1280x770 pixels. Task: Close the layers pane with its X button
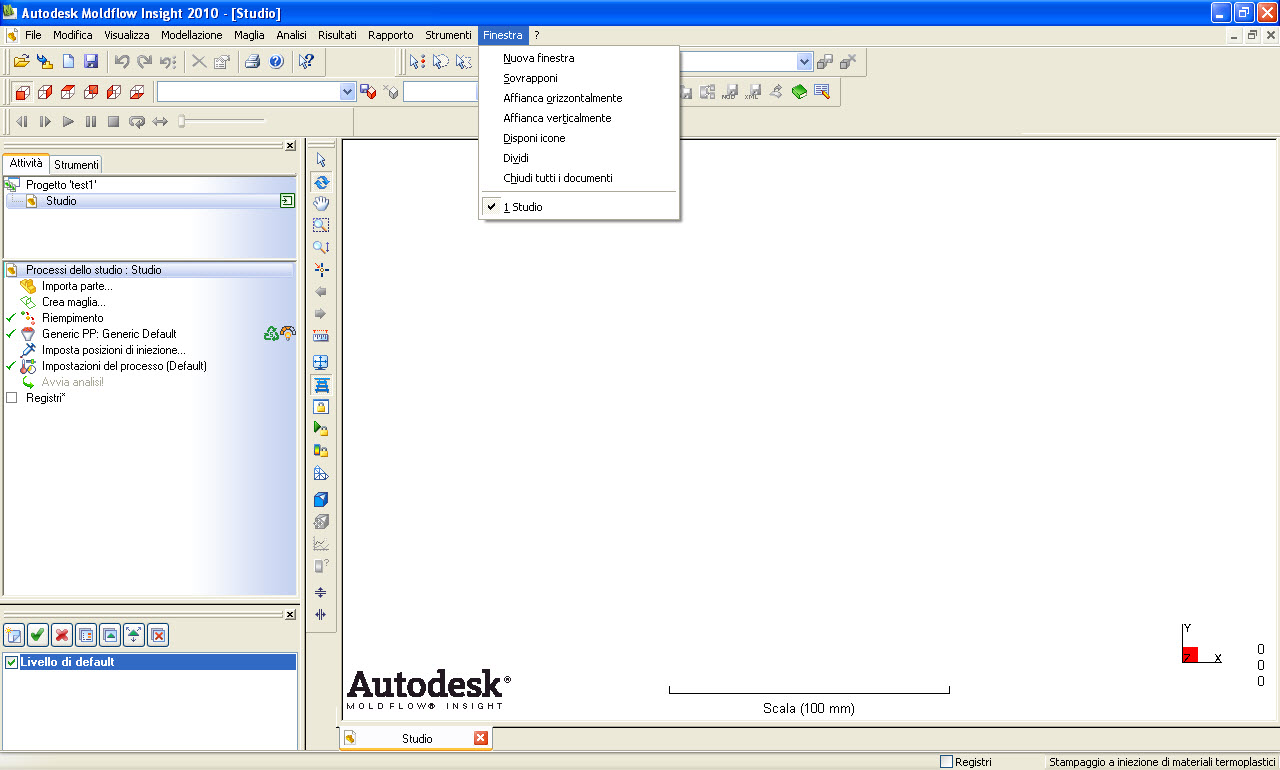[x=290, y=614]
